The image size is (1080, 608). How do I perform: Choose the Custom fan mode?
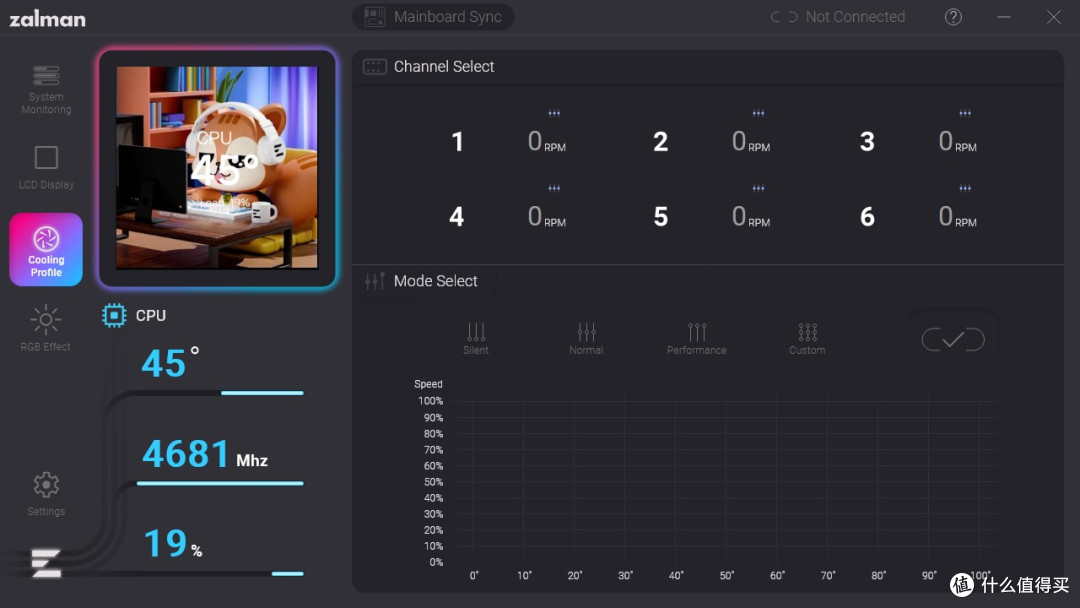point(807,339)
